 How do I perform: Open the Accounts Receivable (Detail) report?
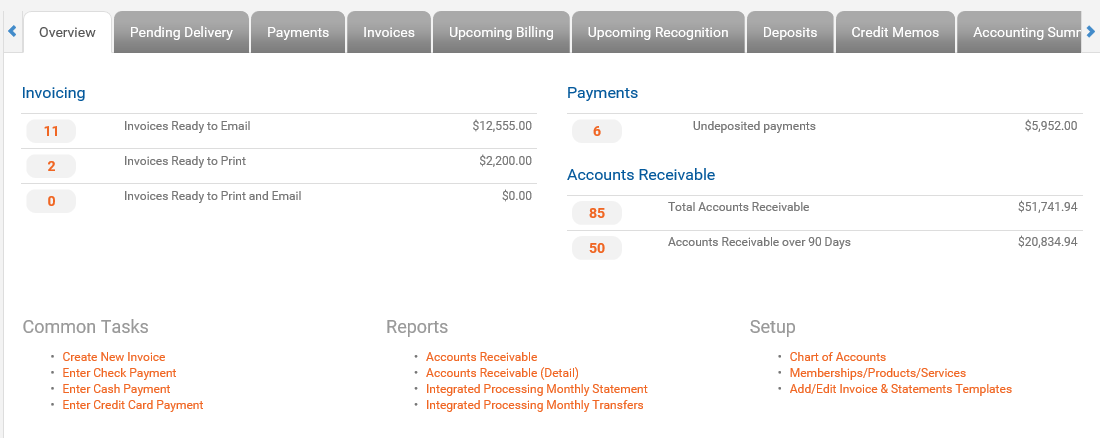click(502, 373)
